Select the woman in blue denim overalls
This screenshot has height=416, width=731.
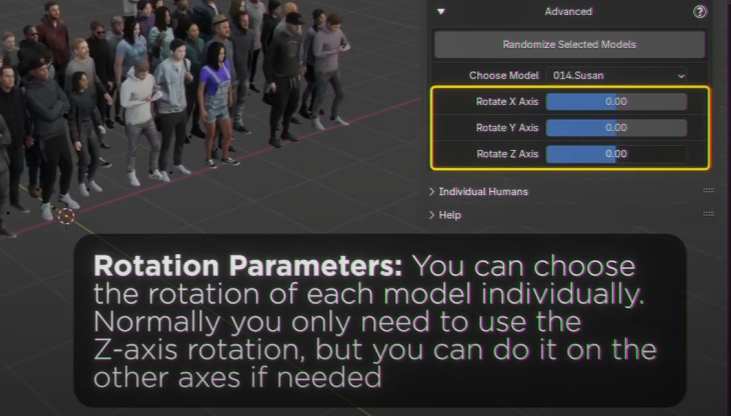pos(217,100)
